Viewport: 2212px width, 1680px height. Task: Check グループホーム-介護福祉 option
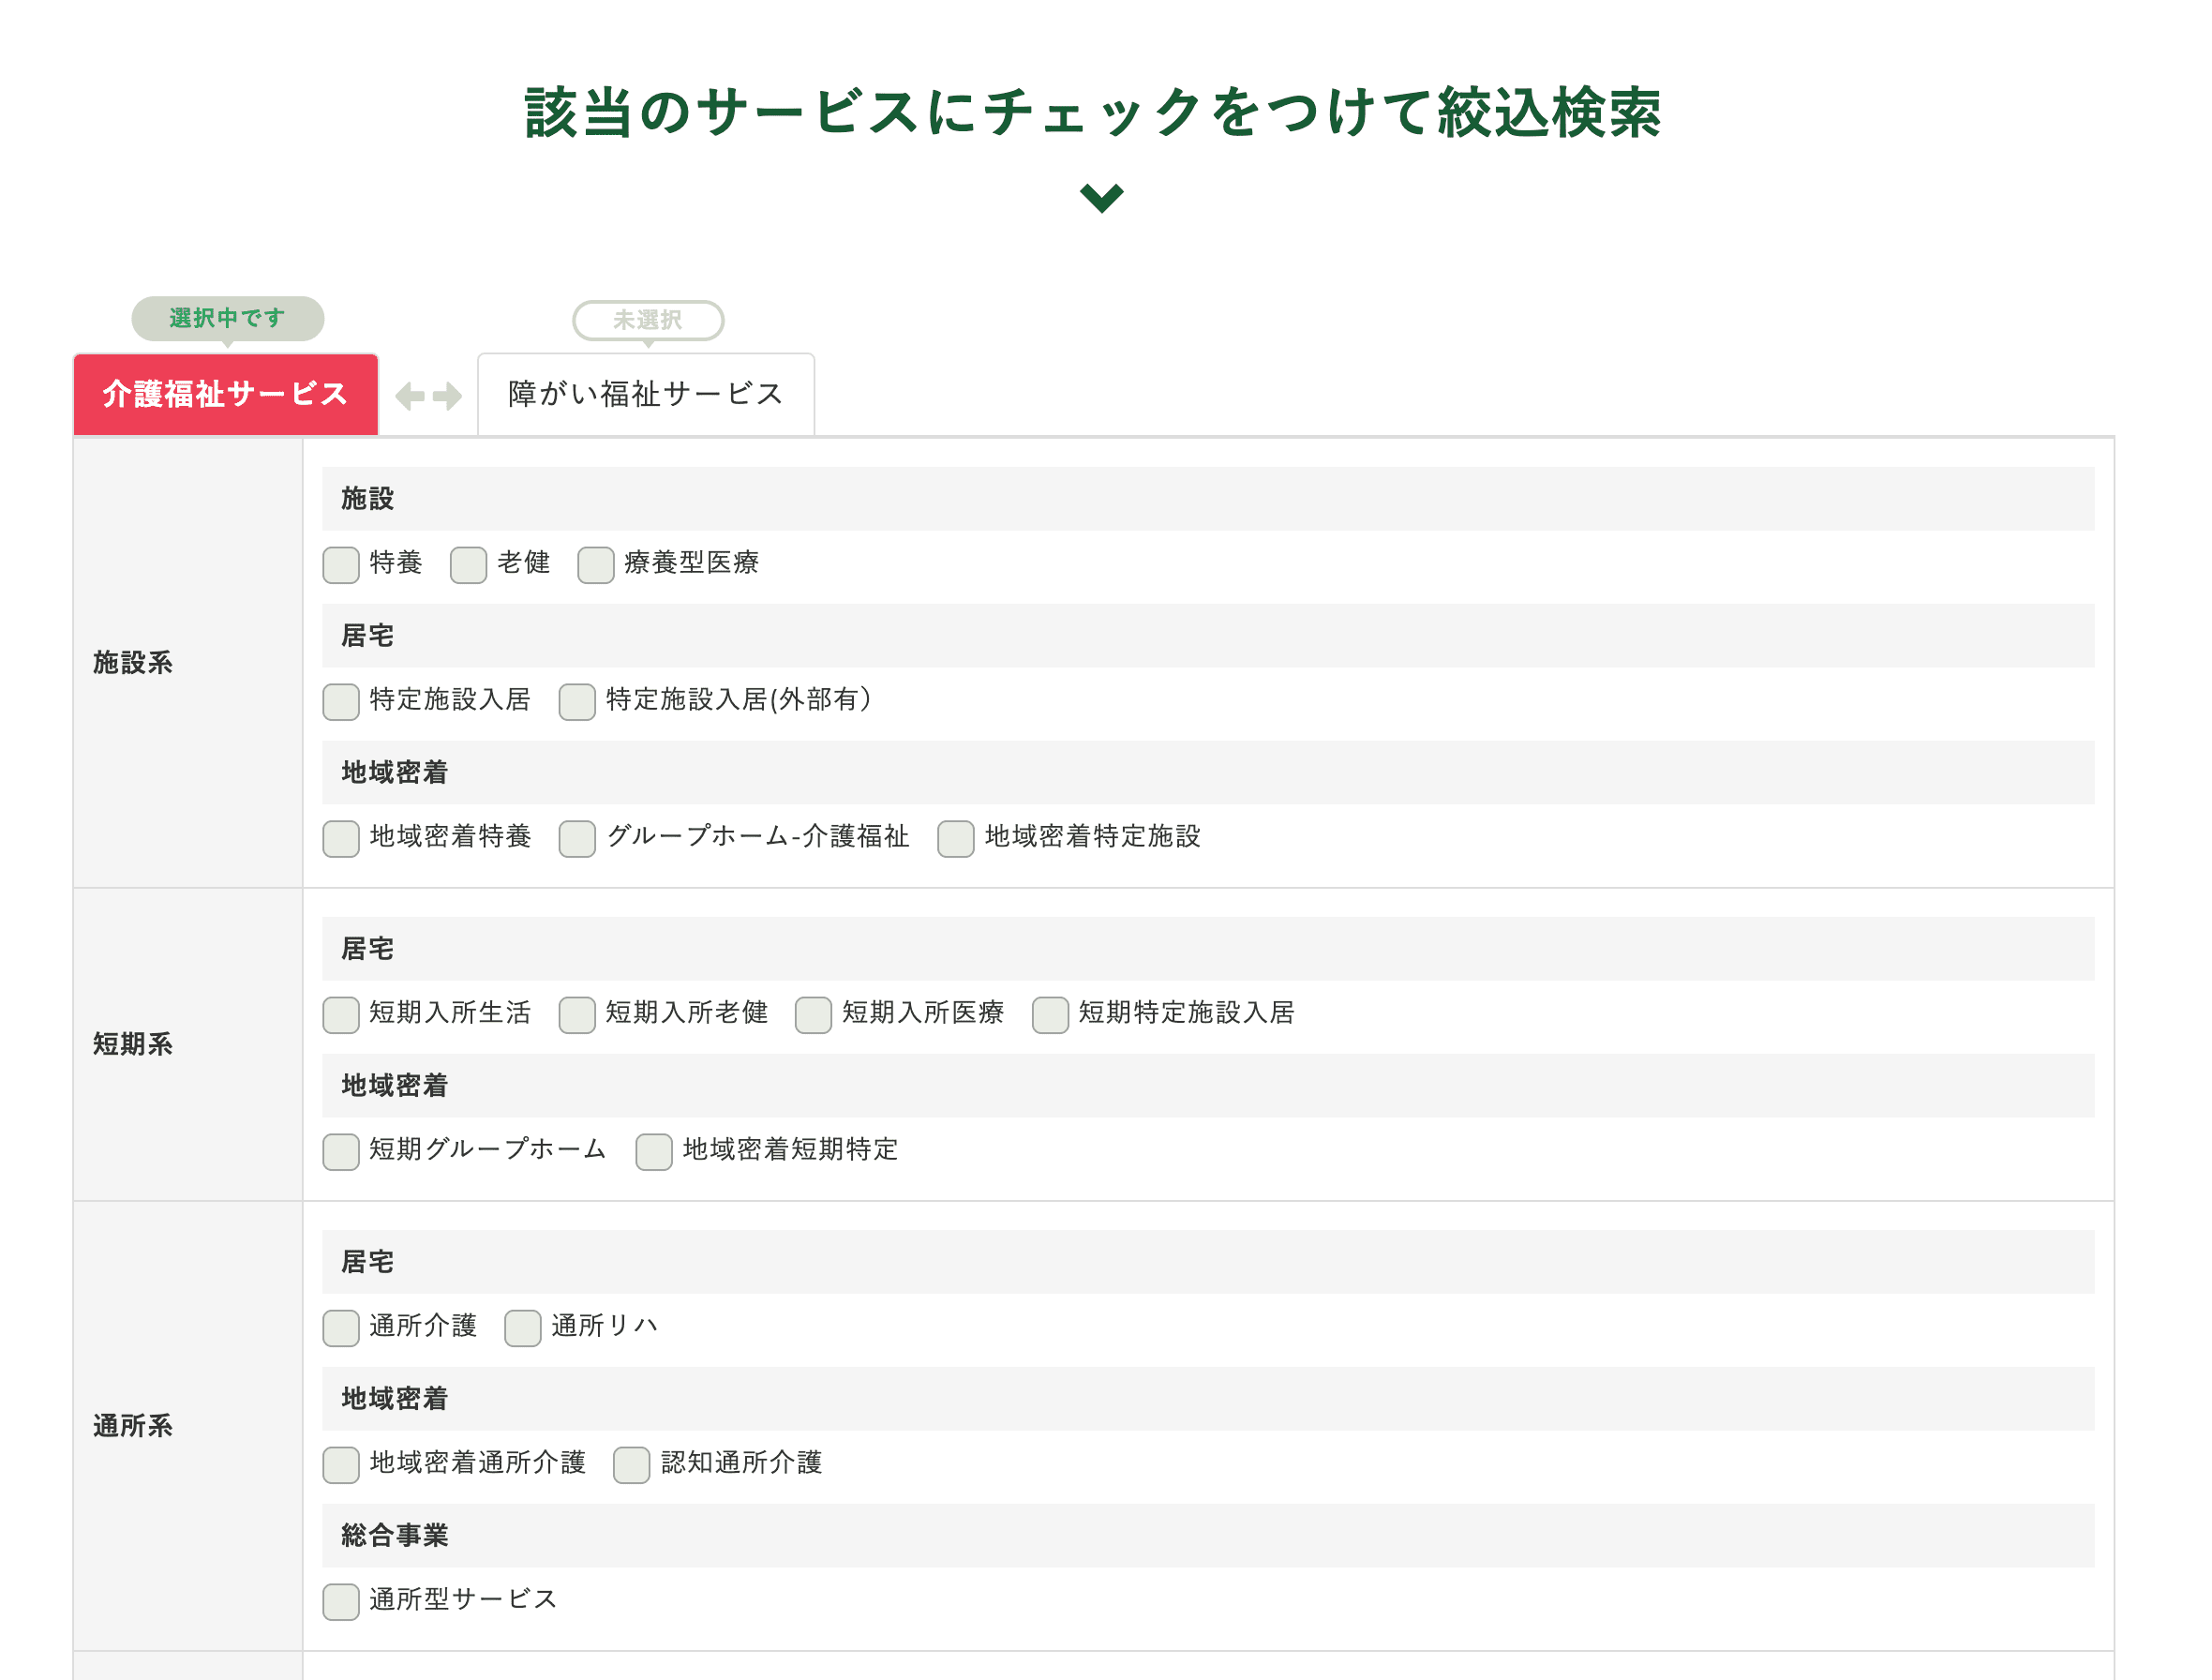coord(577,840)
